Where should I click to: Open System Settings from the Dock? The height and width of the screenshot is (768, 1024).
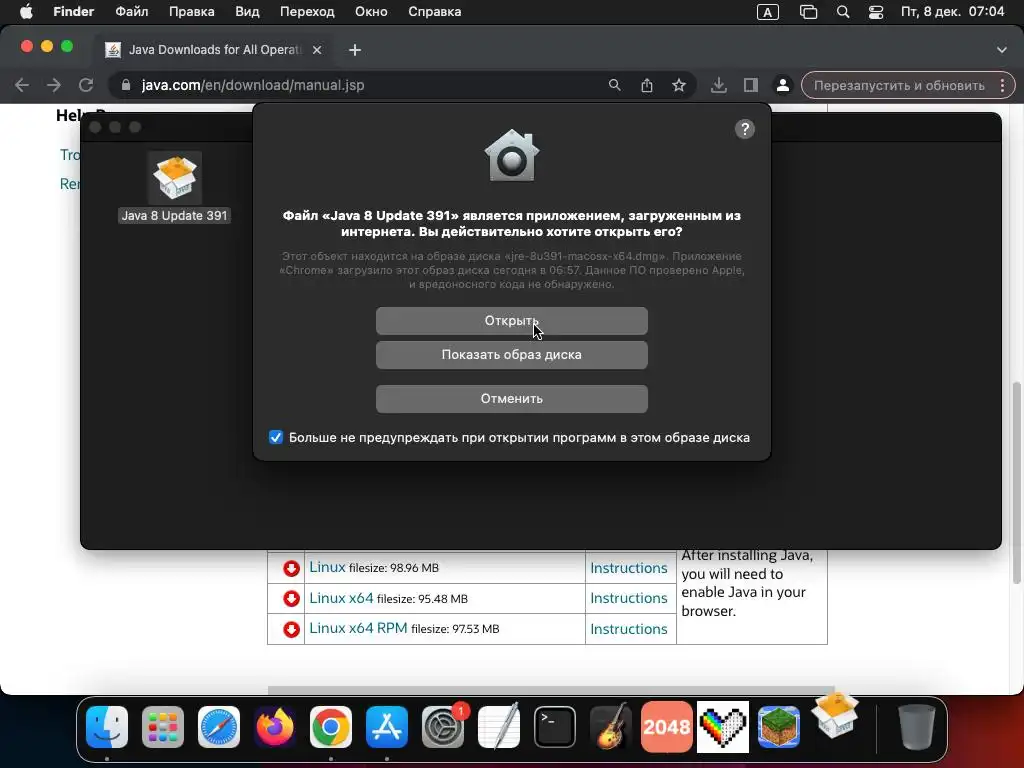[x=443, y=726]
